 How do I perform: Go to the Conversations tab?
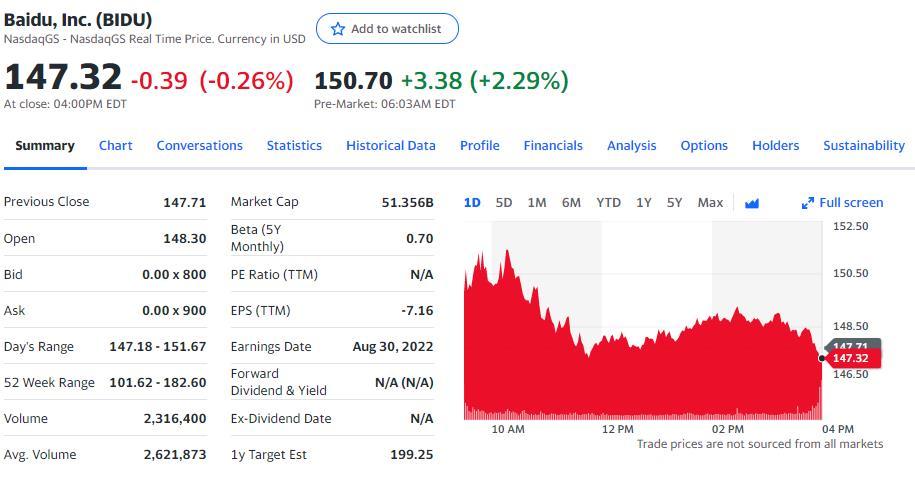(200, 145)
